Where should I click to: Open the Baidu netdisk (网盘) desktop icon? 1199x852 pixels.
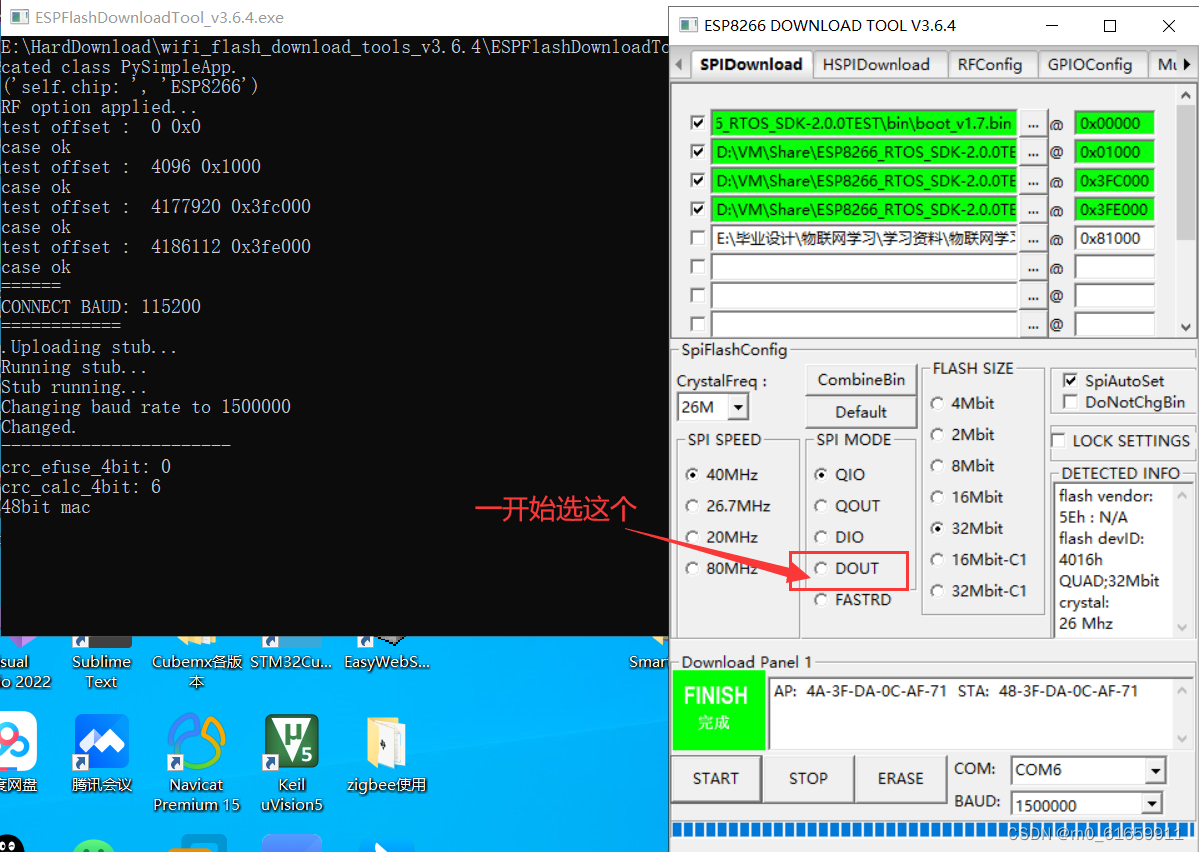18,753
